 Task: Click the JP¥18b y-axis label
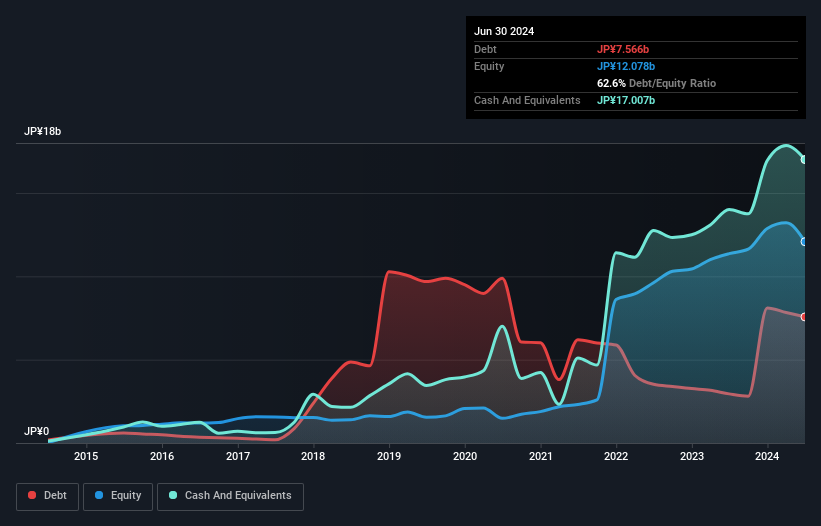click(42, 131)
